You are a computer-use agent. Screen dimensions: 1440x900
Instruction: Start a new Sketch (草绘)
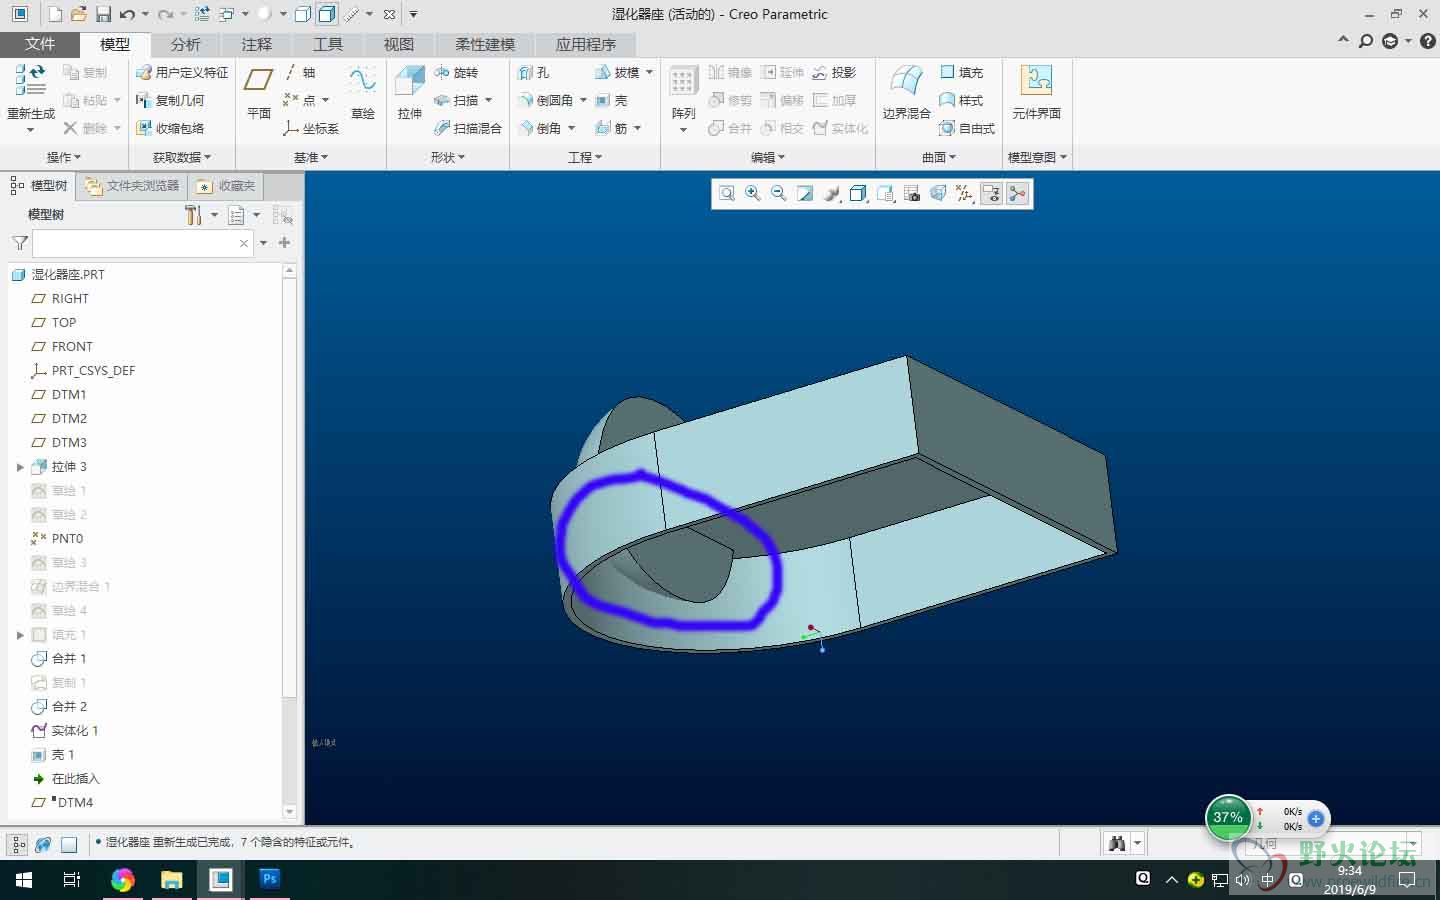tap(362, 92)
